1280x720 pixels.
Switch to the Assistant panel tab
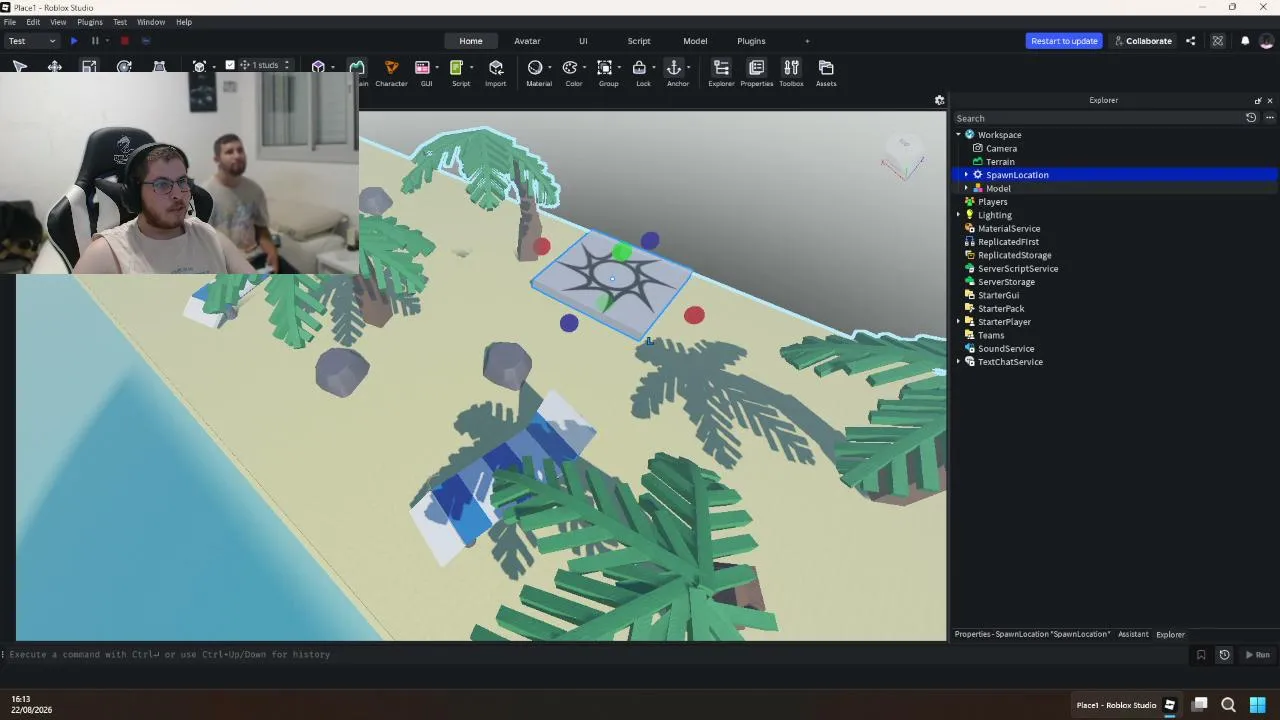click(1133, 634)
